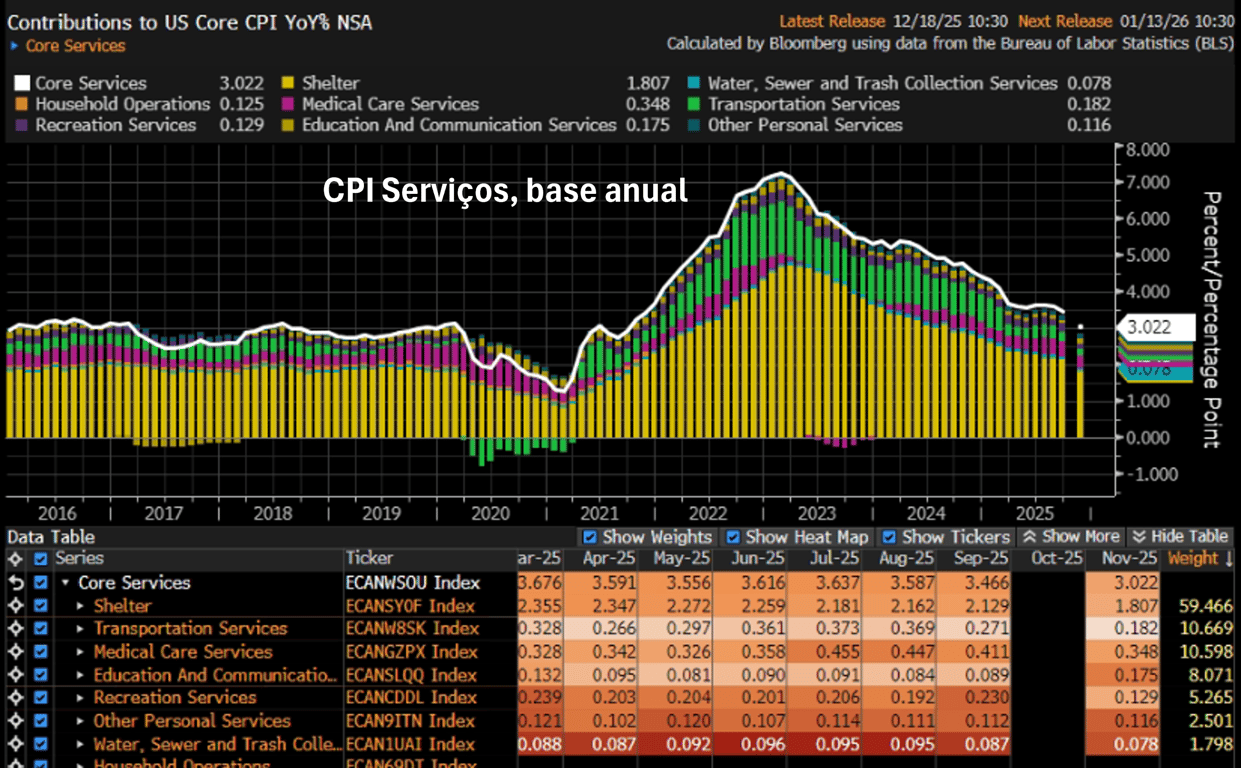Click the undo arrow icon beside Core Services
This screenshot has width=1241, height=768.
pos(15,583)
